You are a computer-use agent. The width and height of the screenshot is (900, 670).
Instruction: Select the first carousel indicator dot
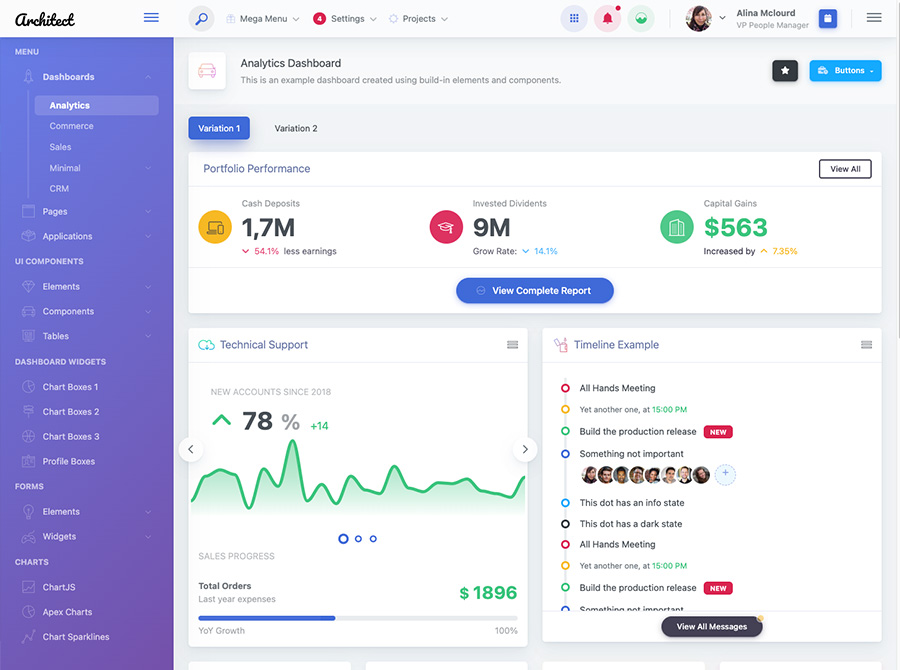pyautogui.click(x=343, y=539)
